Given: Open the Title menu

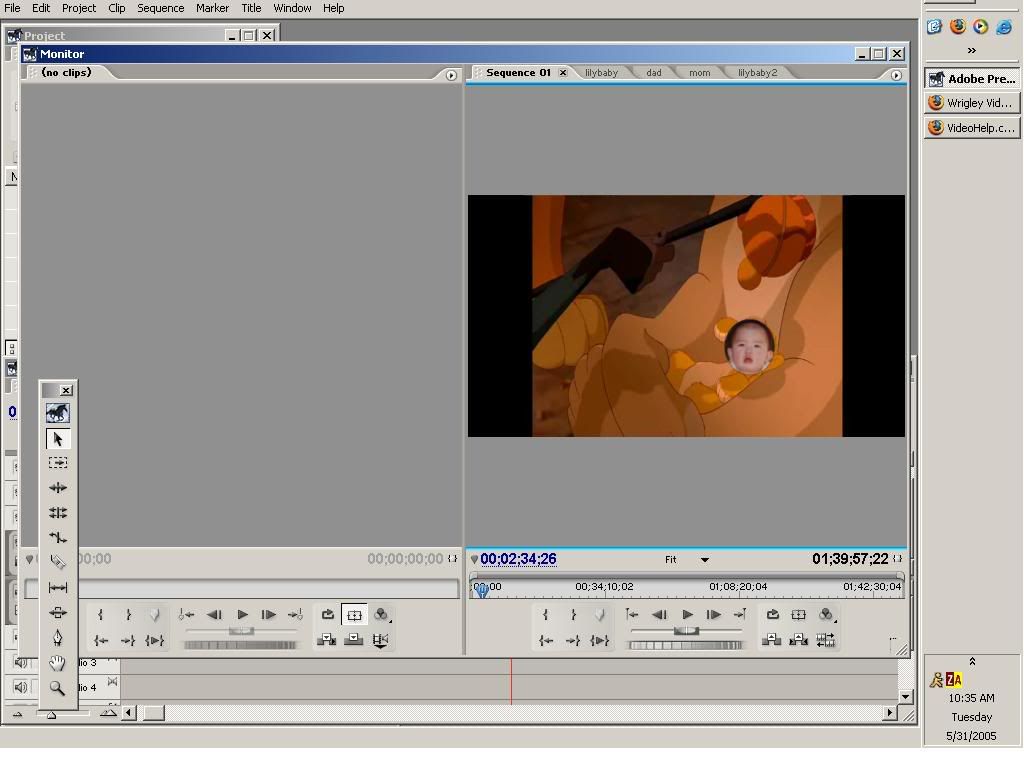Looking at the screenshot, I should coord(251,8).
